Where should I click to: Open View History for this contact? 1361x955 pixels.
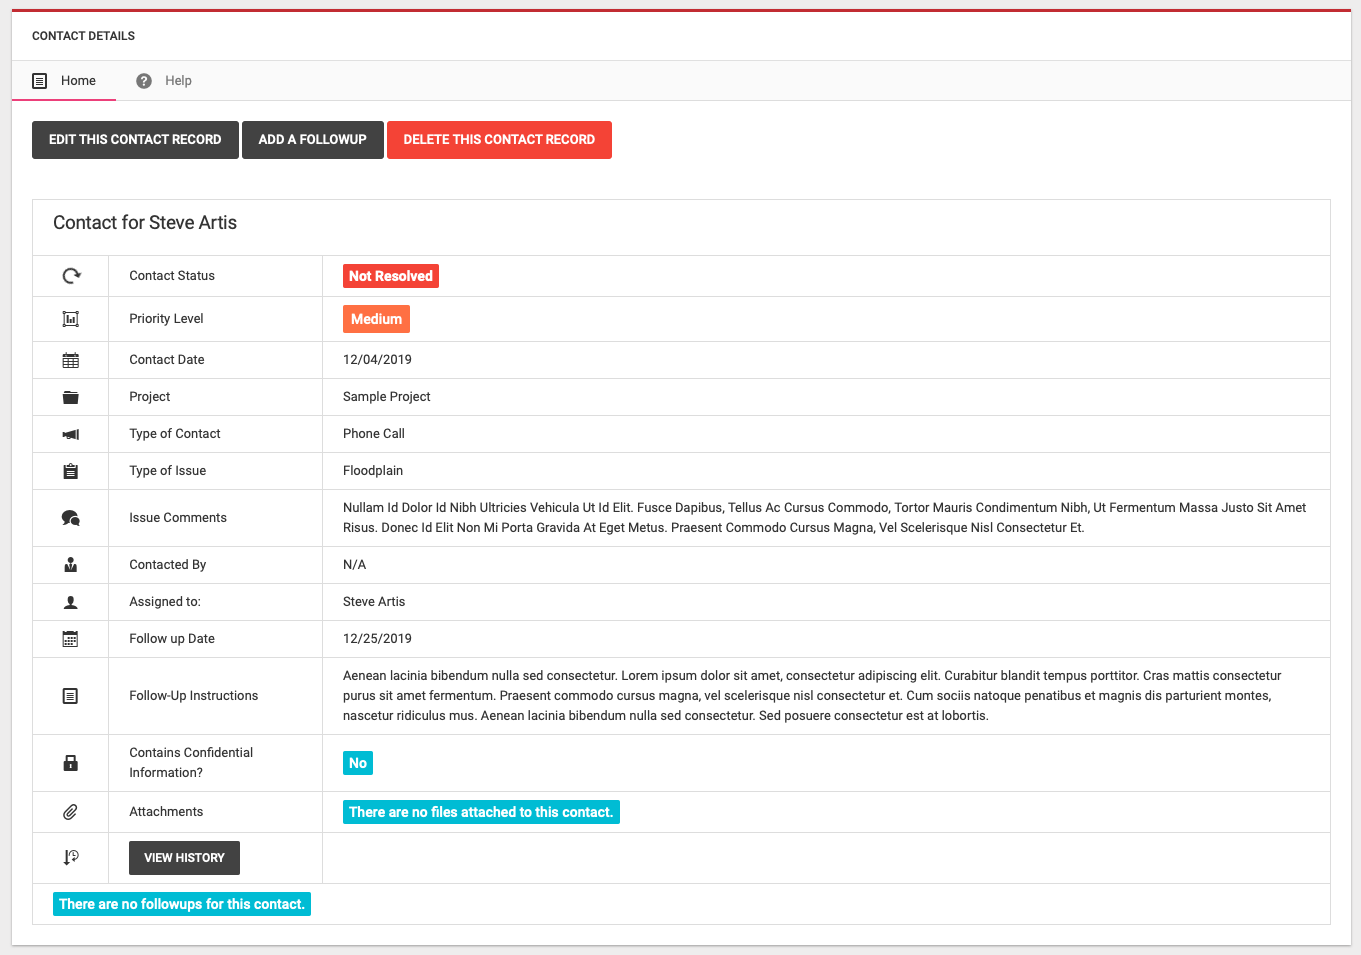point(184,858)
